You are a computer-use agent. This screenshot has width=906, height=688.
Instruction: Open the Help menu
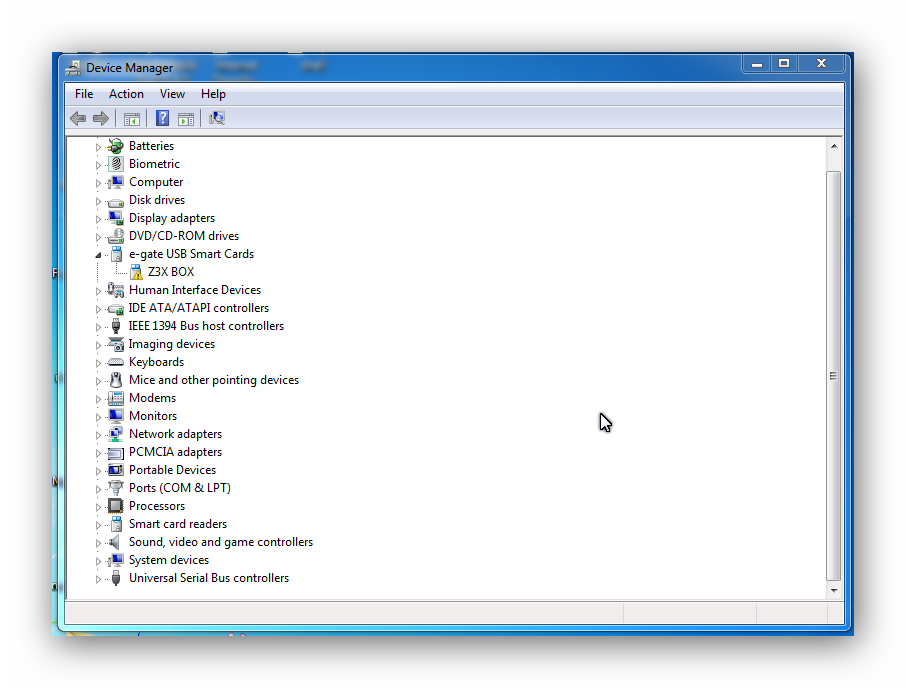click(213, 94)
